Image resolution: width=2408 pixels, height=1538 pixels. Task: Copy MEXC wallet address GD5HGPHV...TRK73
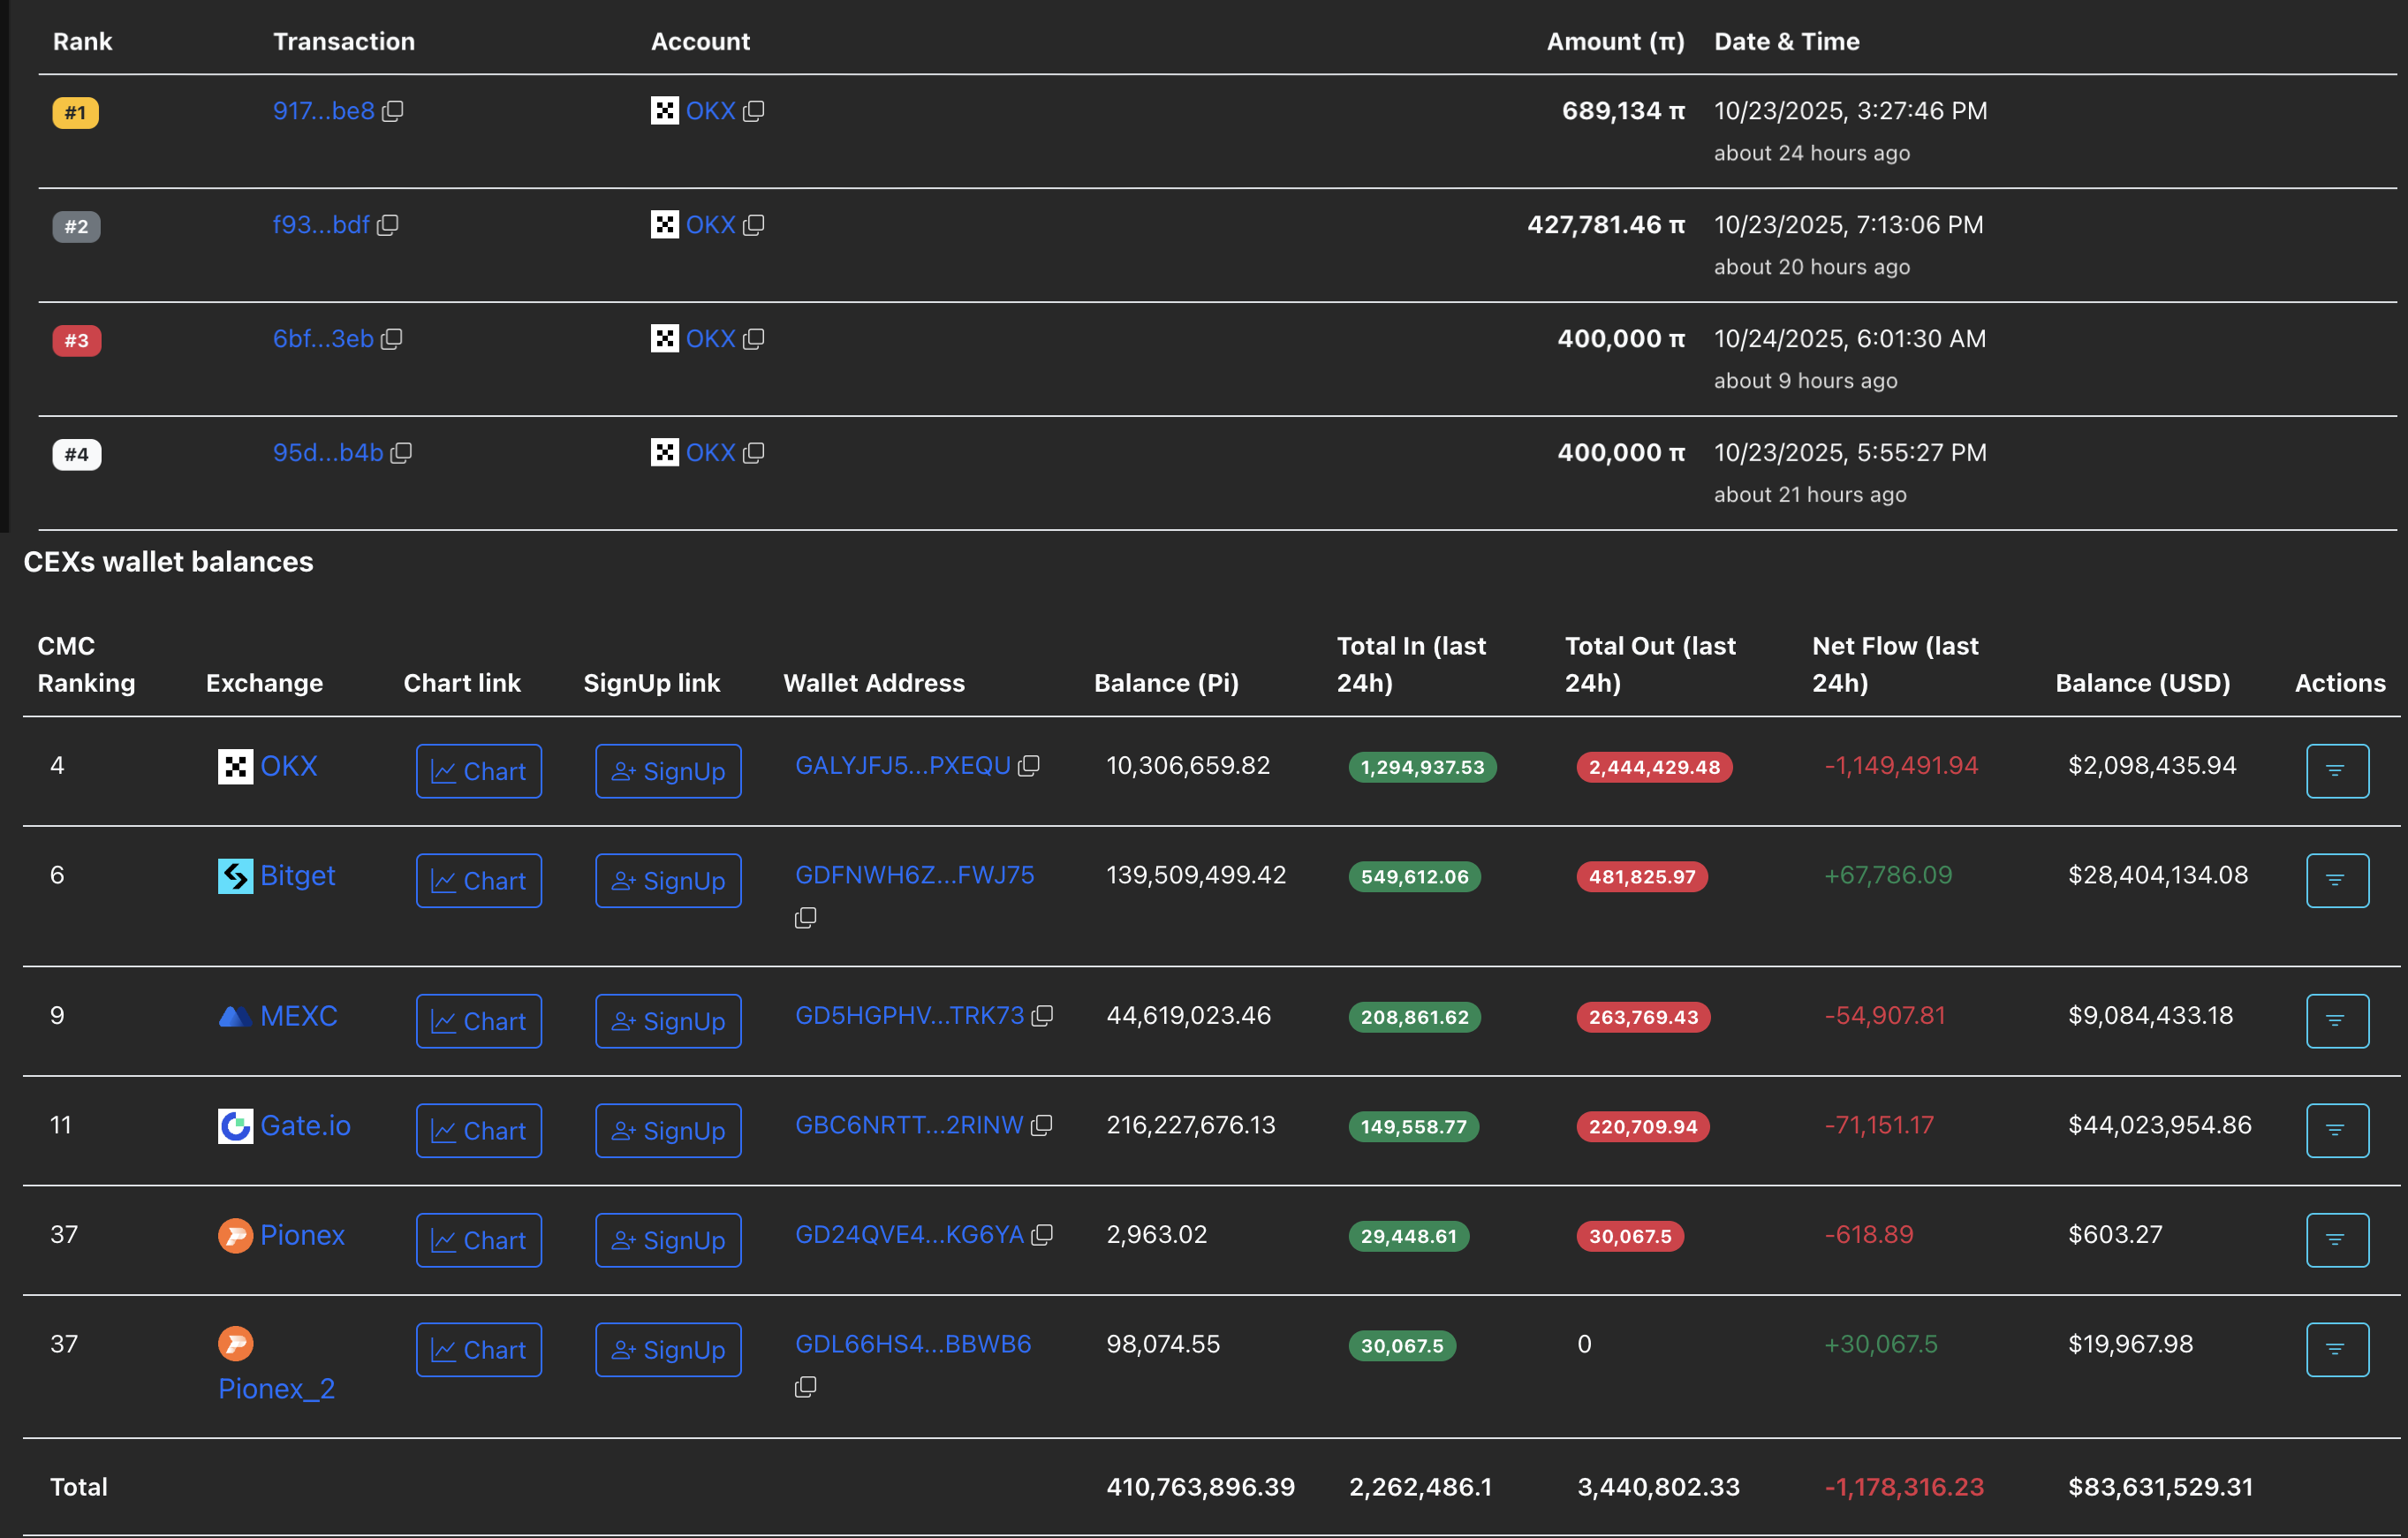(1042, 1016)
